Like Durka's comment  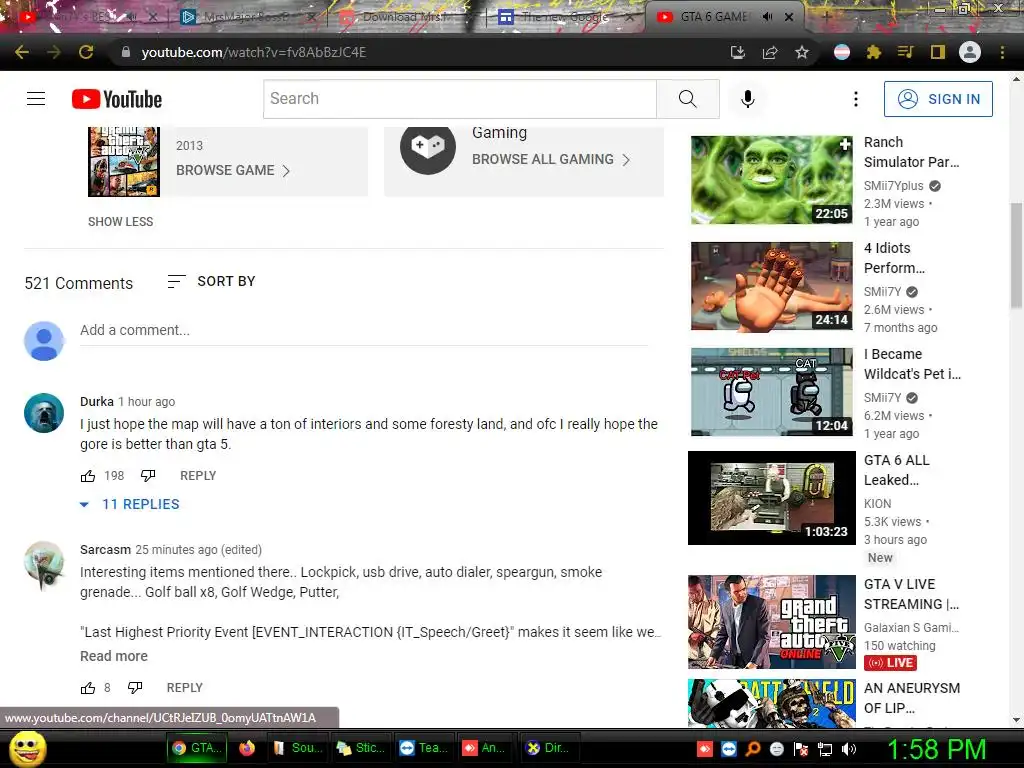[88, 476]
